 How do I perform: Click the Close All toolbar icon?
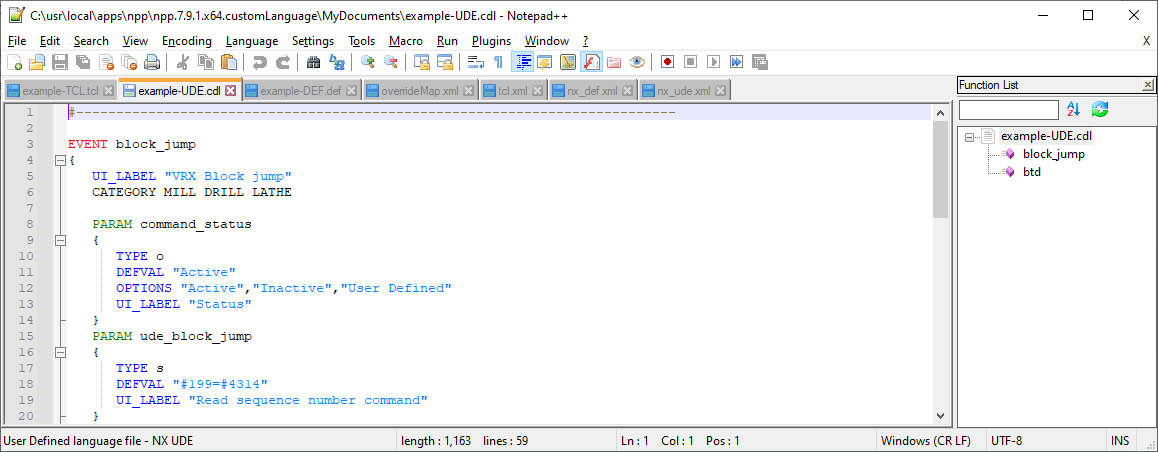point(129,62)
